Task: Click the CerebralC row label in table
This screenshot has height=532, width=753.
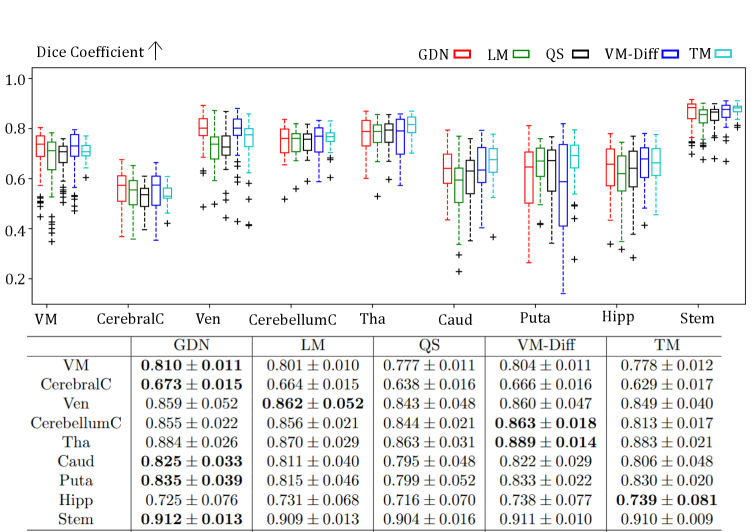Action: 76,385
